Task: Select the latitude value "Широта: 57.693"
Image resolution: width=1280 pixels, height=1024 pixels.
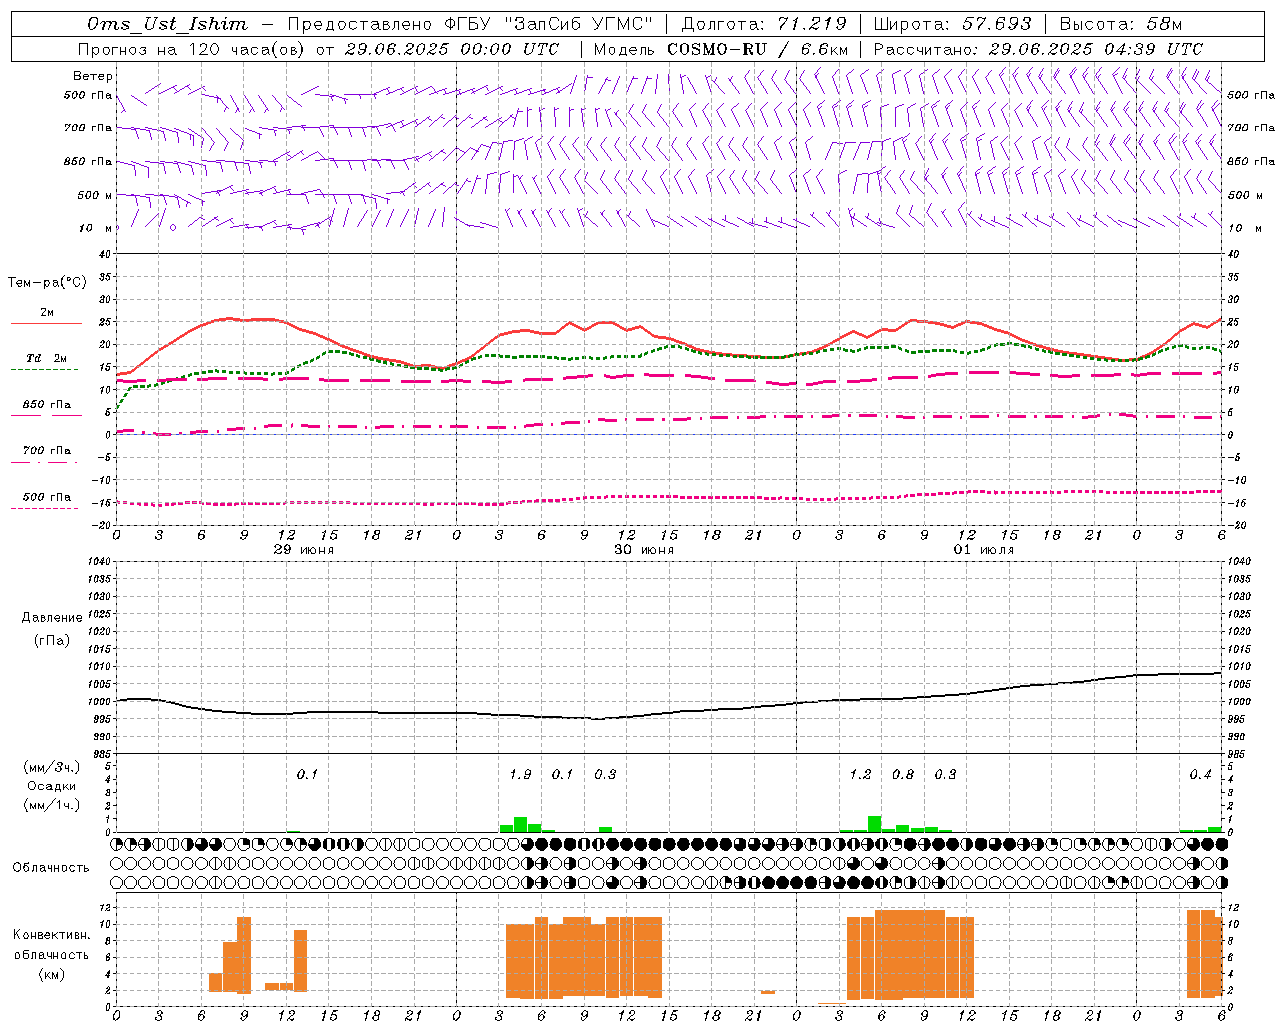Action: 952,24
